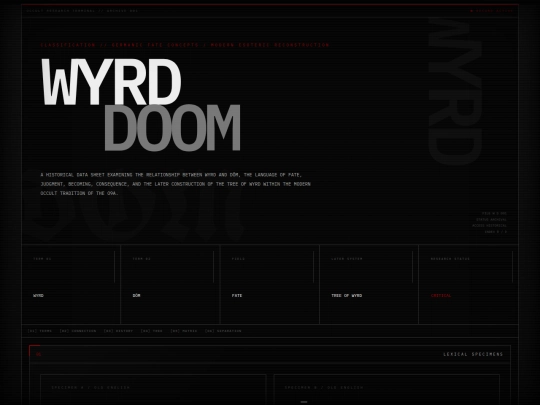Click the FATE value in the Field card
This screenshot has height=405, width=540.
(237, 295)
